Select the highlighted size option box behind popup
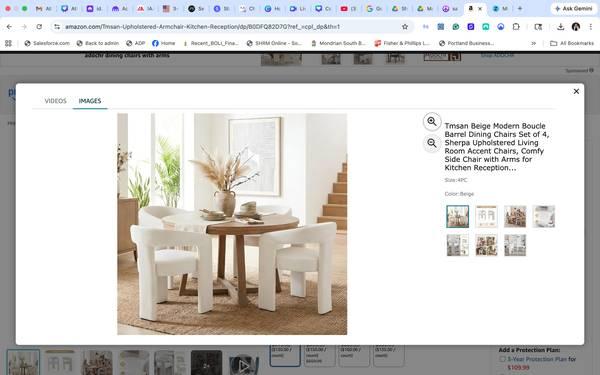 click(285, 355)
